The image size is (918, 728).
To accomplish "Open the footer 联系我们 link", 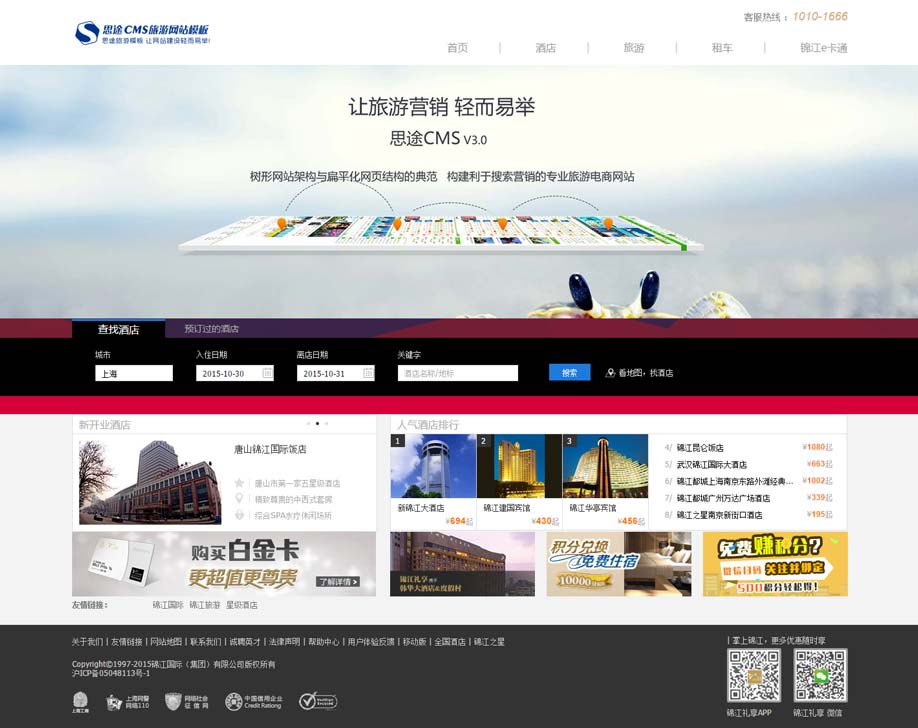I will [x=205, y=642].
